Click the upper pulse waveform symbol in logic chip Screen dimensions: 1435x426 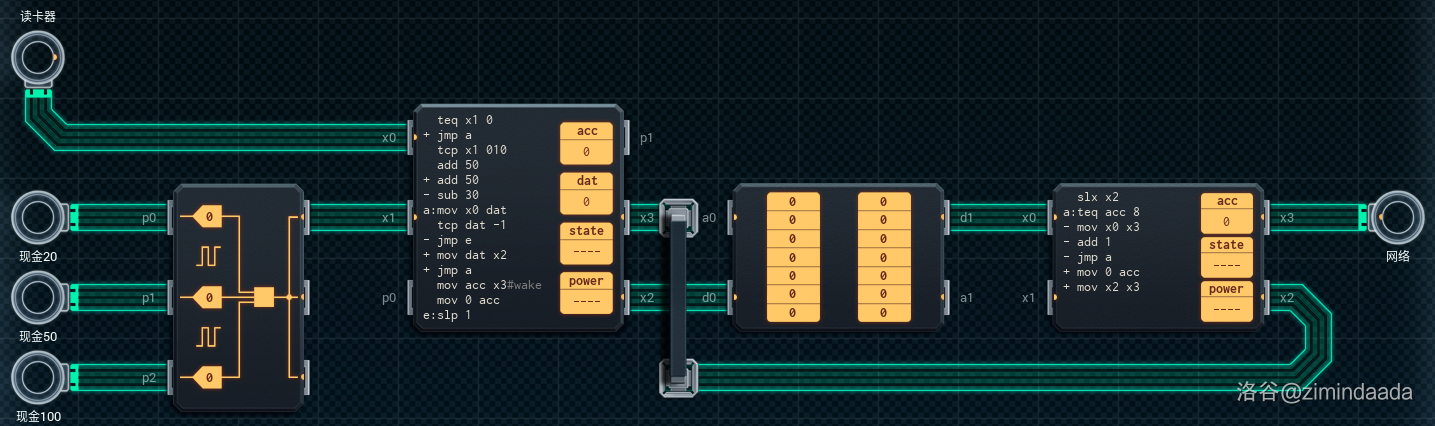208,256
